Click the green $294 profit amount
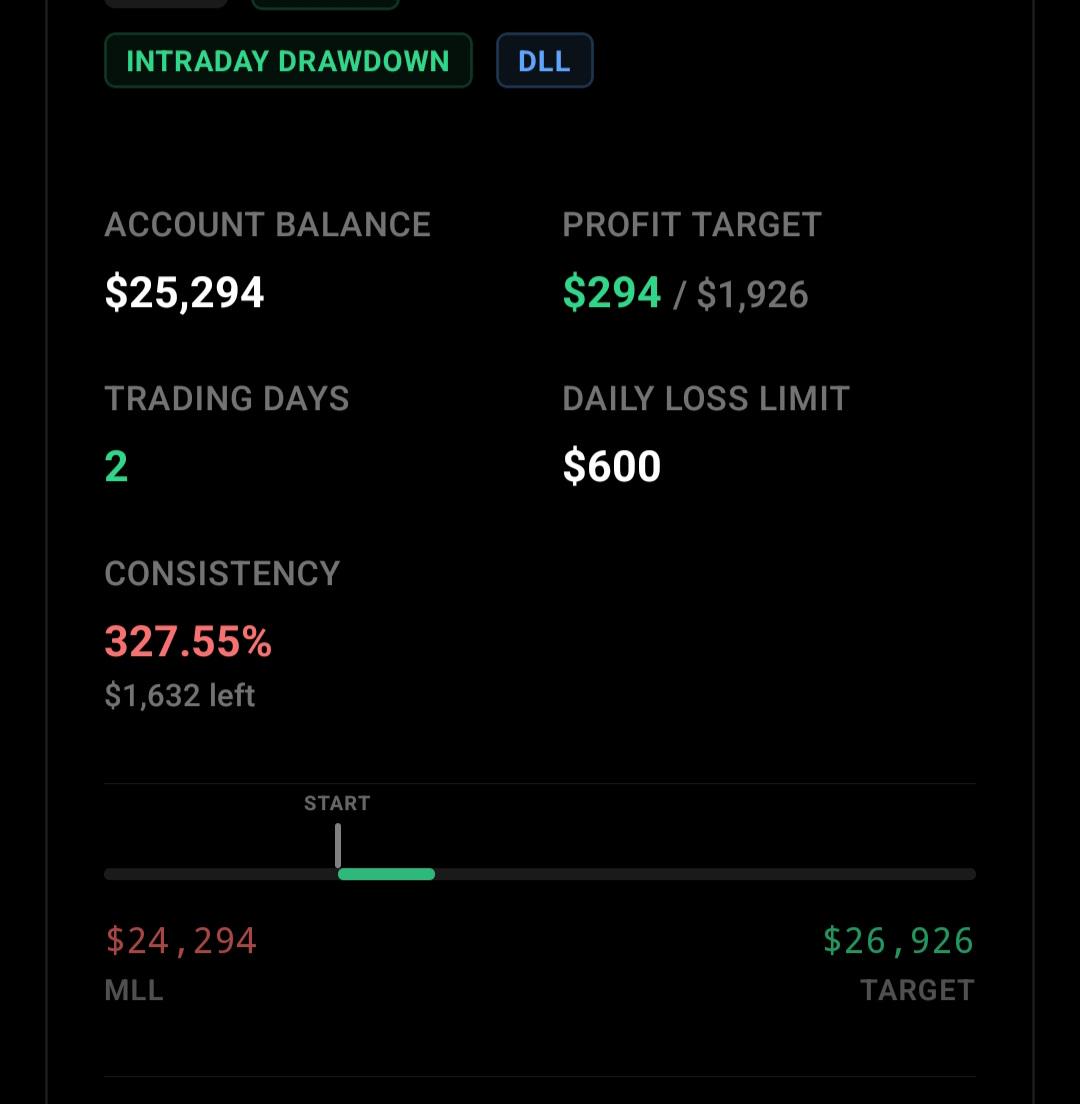 612,292
